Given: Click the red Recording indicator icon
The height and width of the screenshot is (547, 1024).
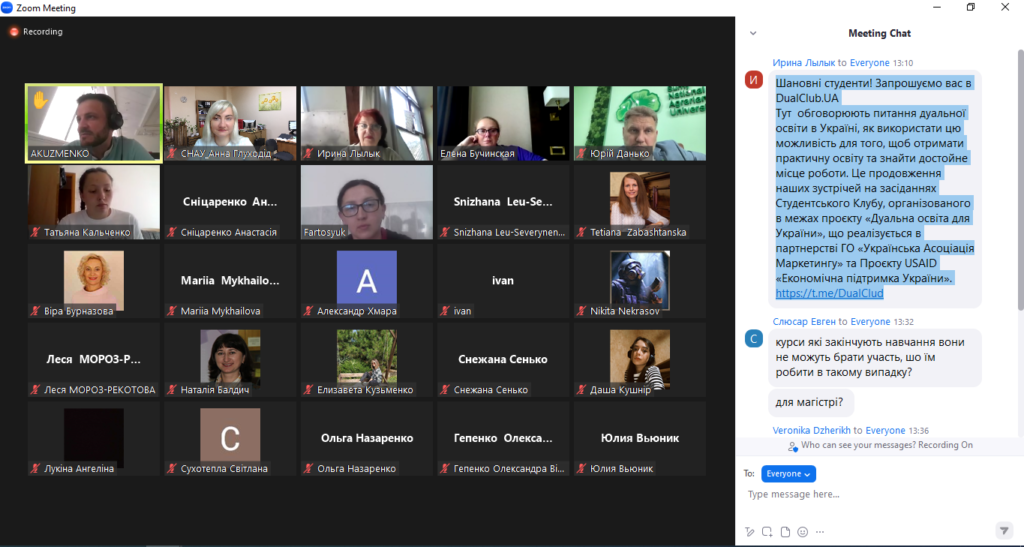Looking at the screenshot, I should pos(14,32).
